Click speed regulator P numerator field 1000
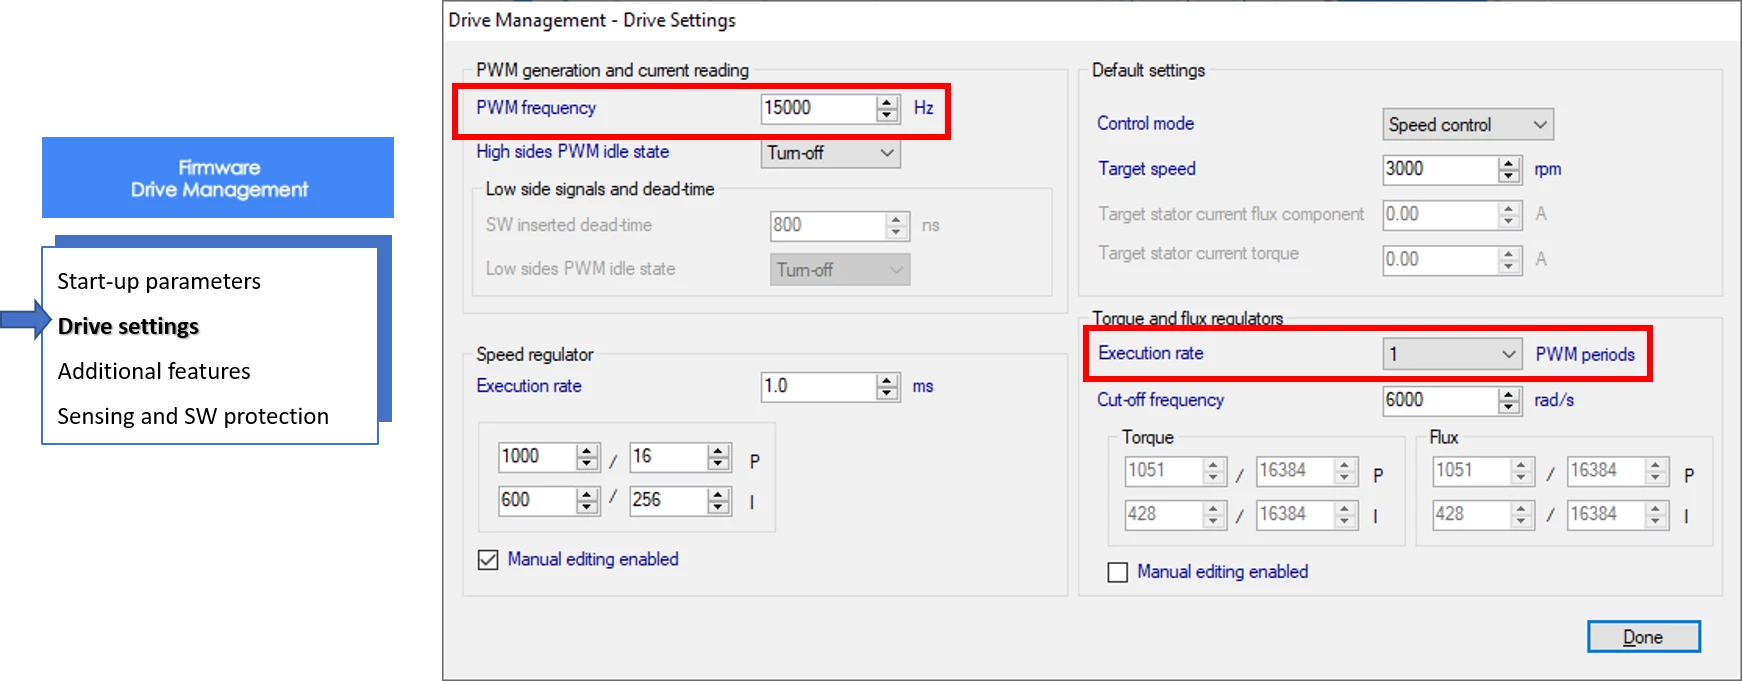The width and height of the screenshot is (1742, 681). coord(537,457)
